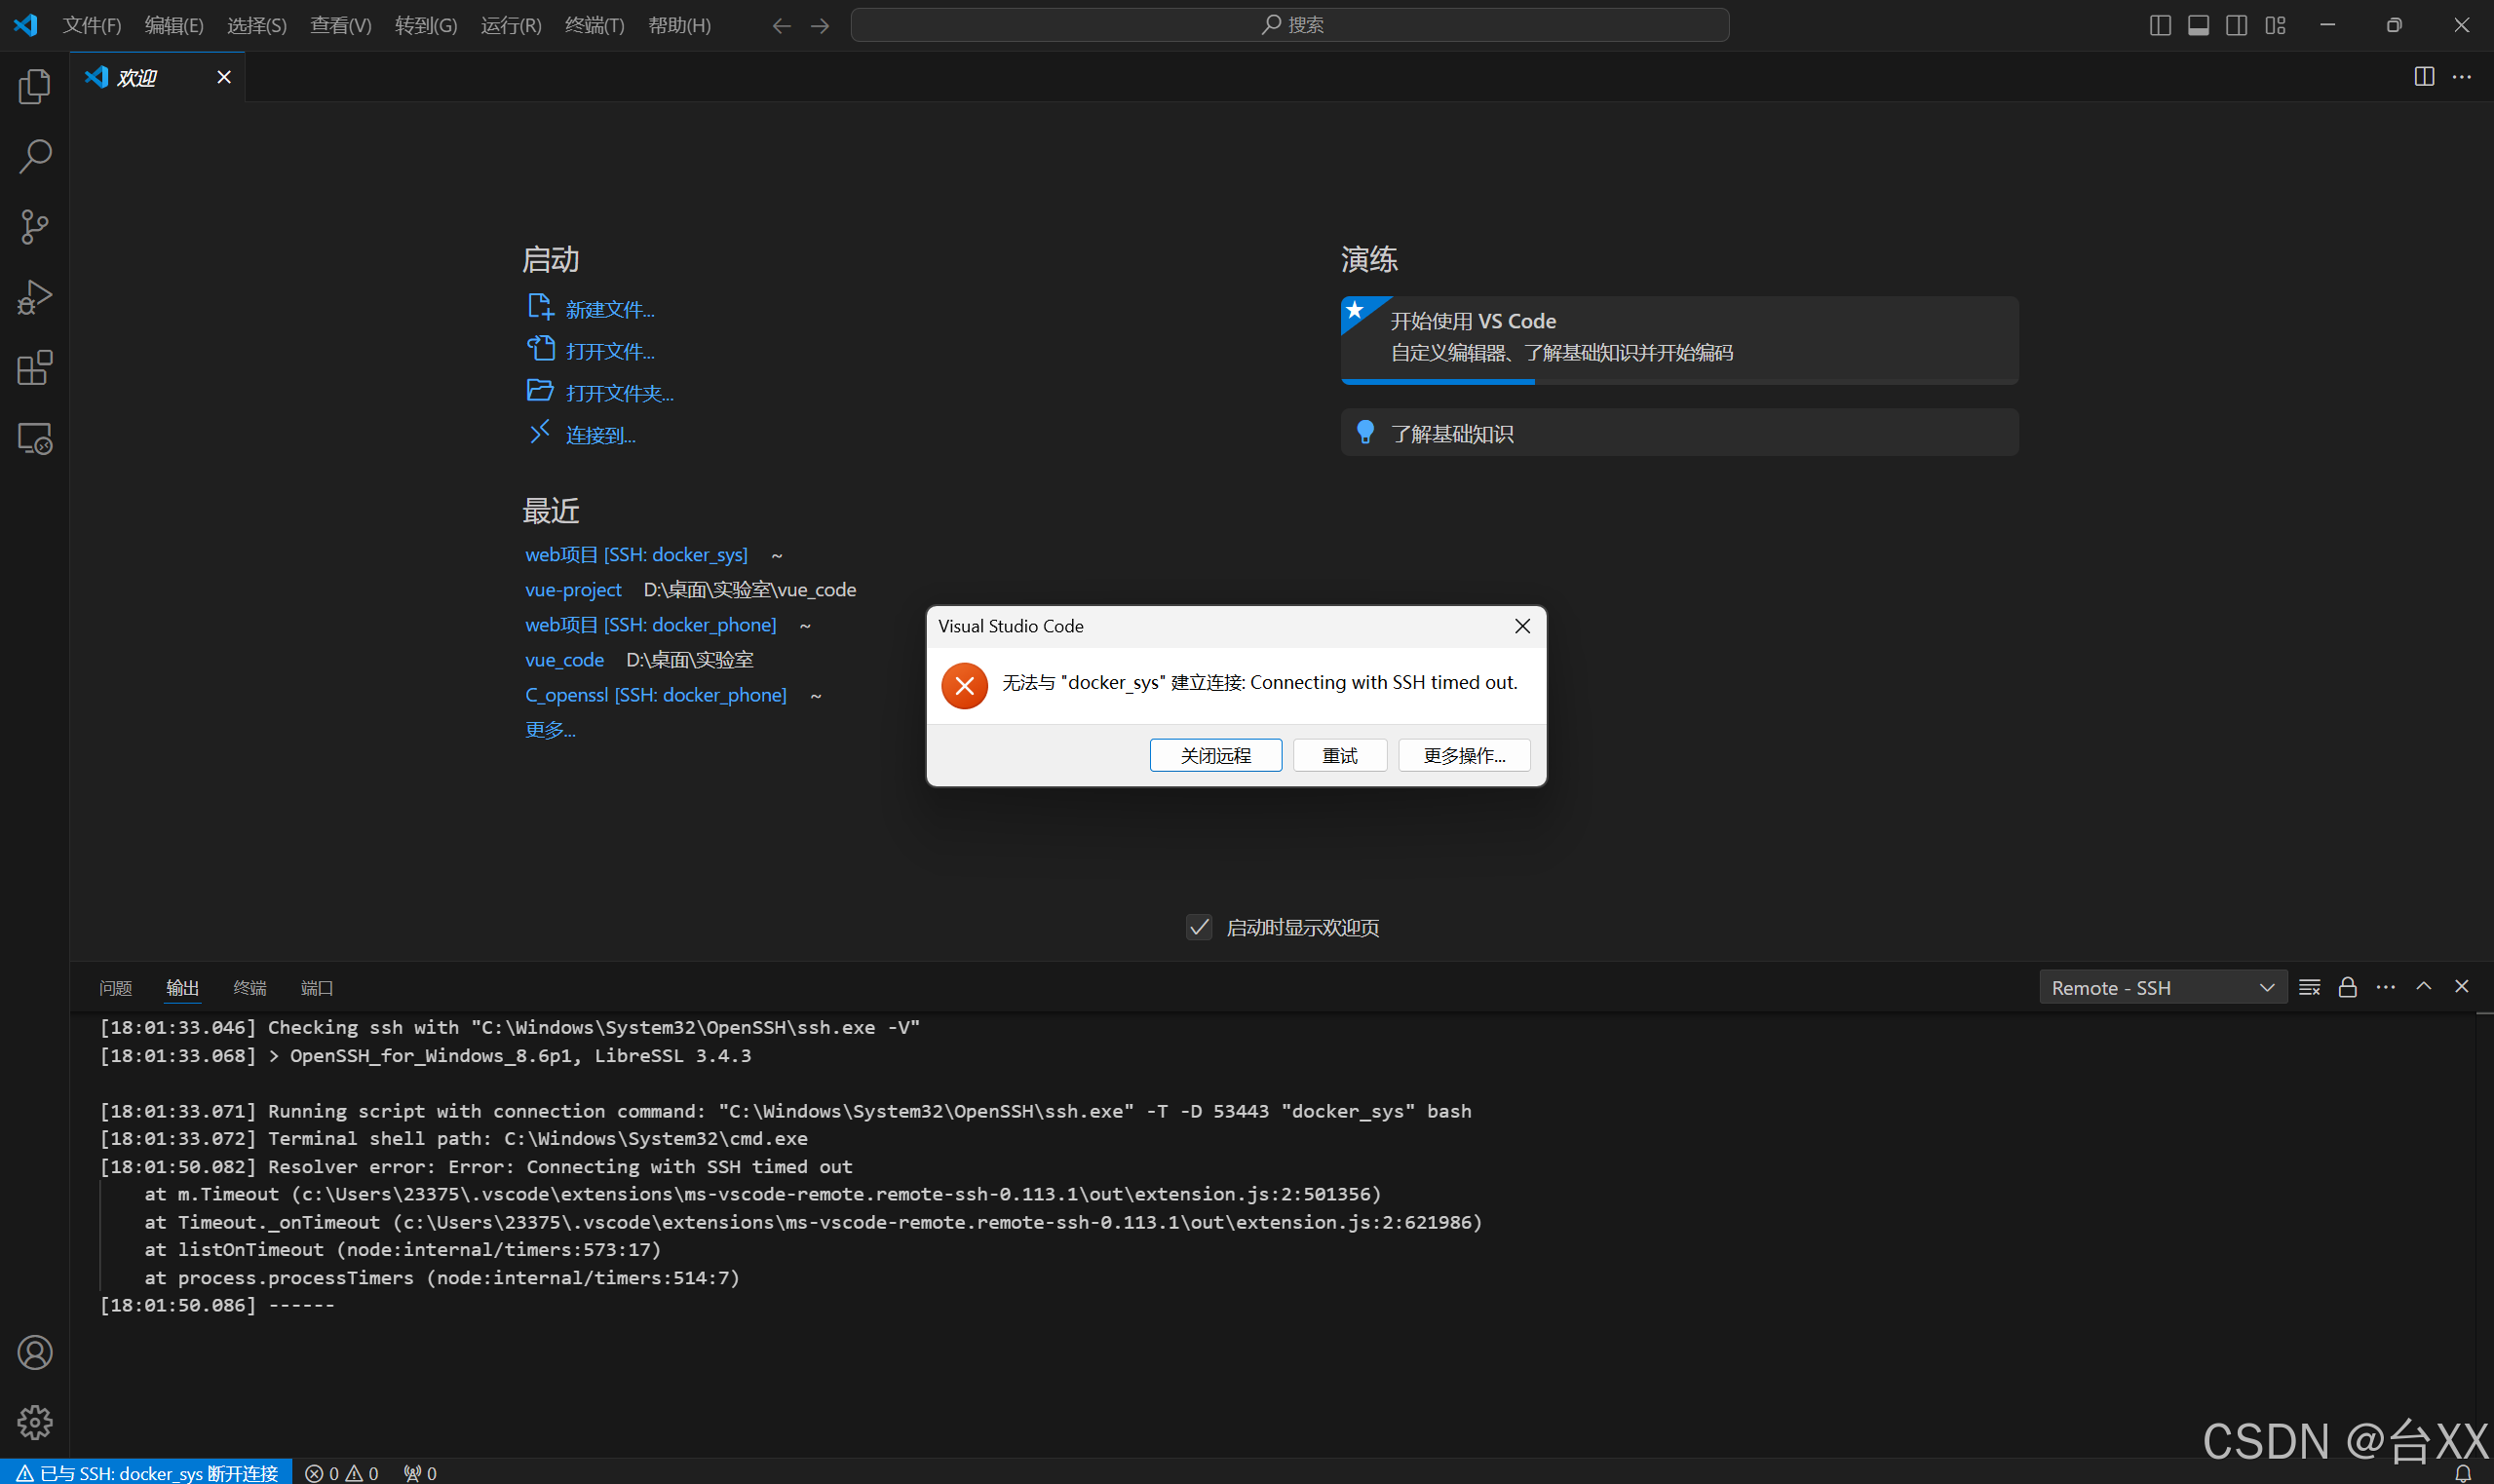Uncheck show welcome page on startup
This screenshot has width=2494, height=1484.
1199,927
